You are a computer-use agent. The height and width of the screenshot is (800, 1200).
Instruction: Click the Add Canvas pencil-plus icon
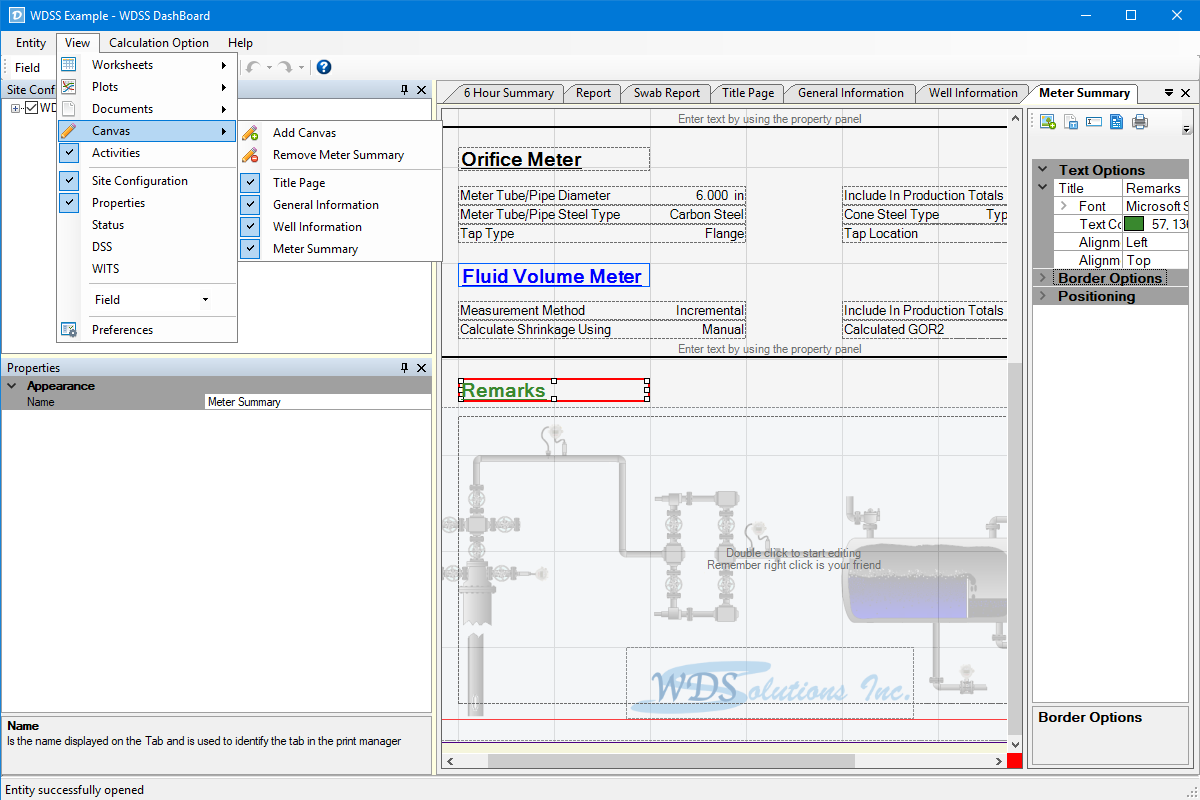click(x=250, y=133)
